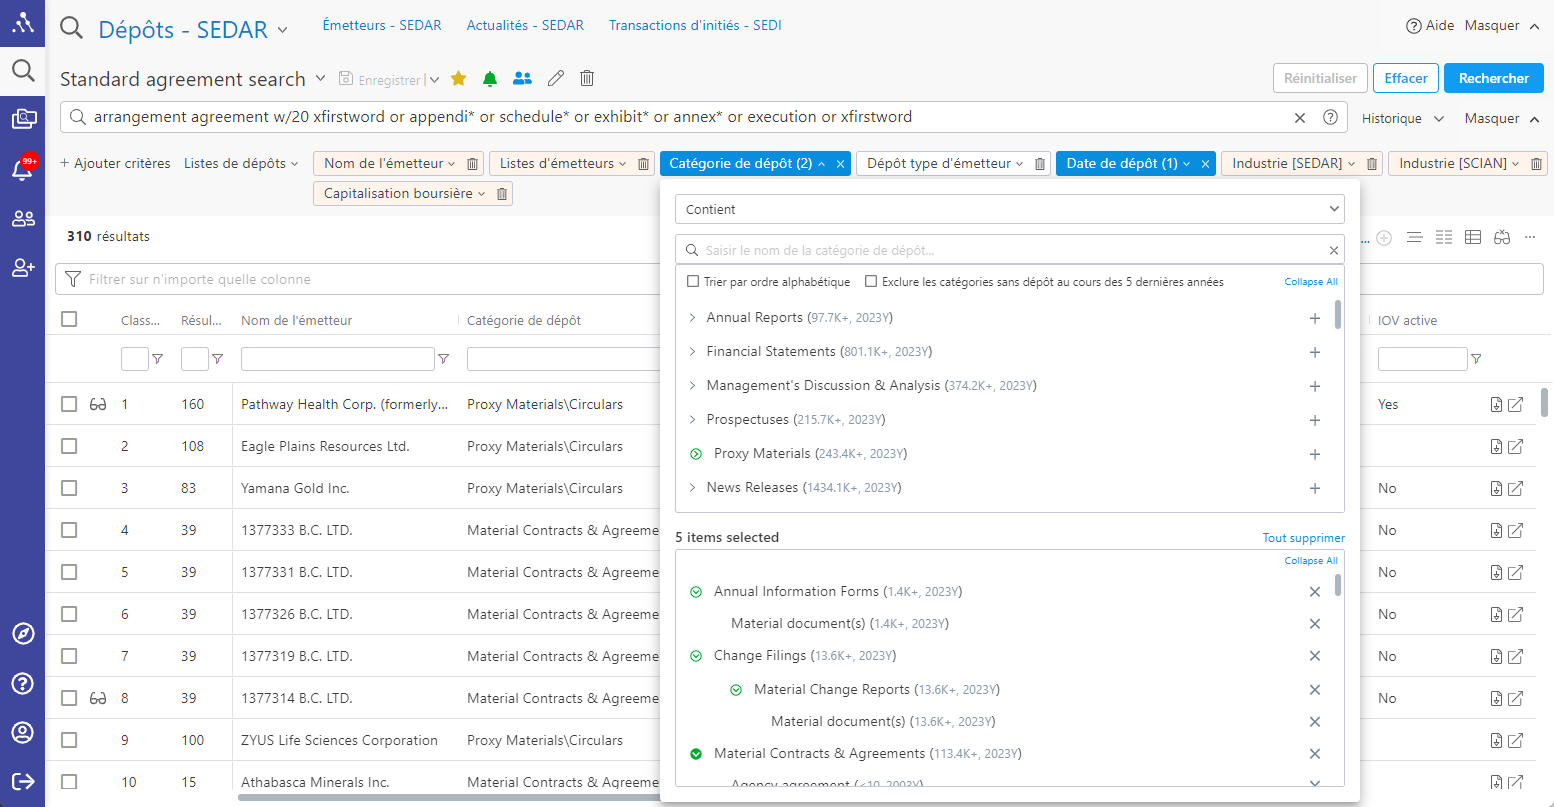Expand Annual Reports category tree node
Screen dimensions: 1554x807
tap(692, 318)
